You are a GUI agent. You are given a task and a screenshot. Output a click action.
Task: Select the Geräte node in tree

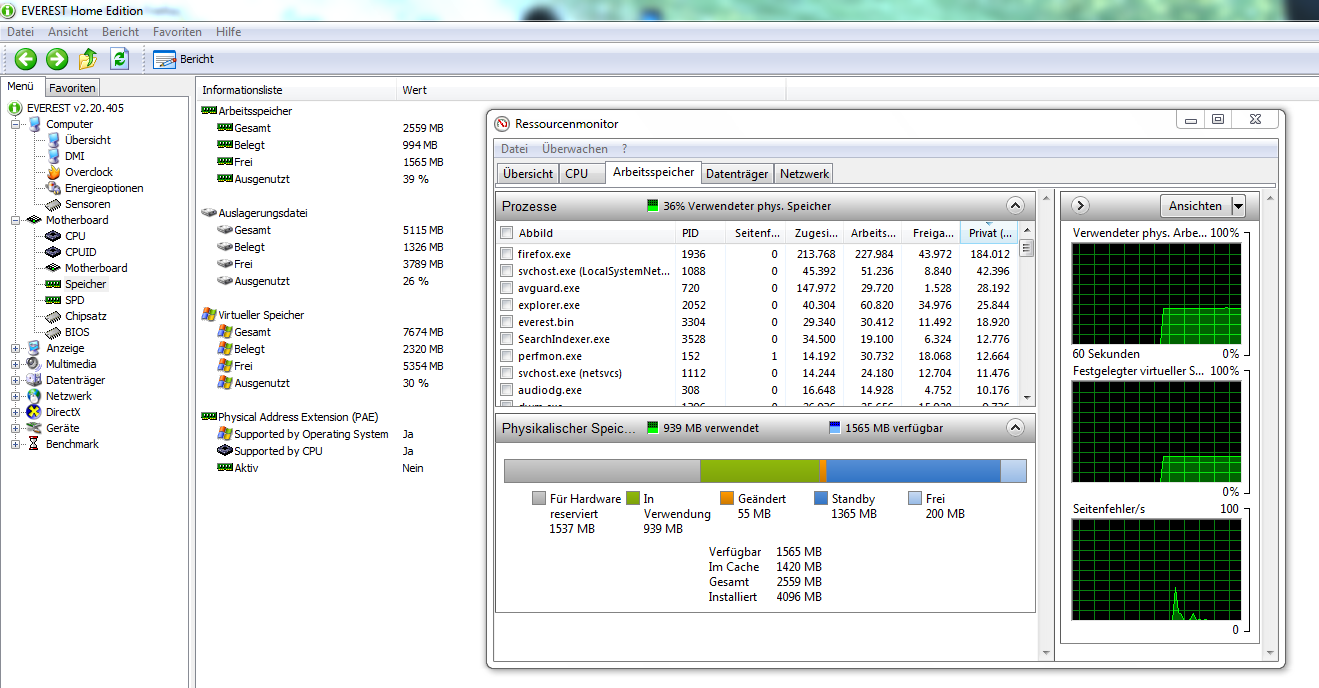pyautogui.click(x=62, y=428)
